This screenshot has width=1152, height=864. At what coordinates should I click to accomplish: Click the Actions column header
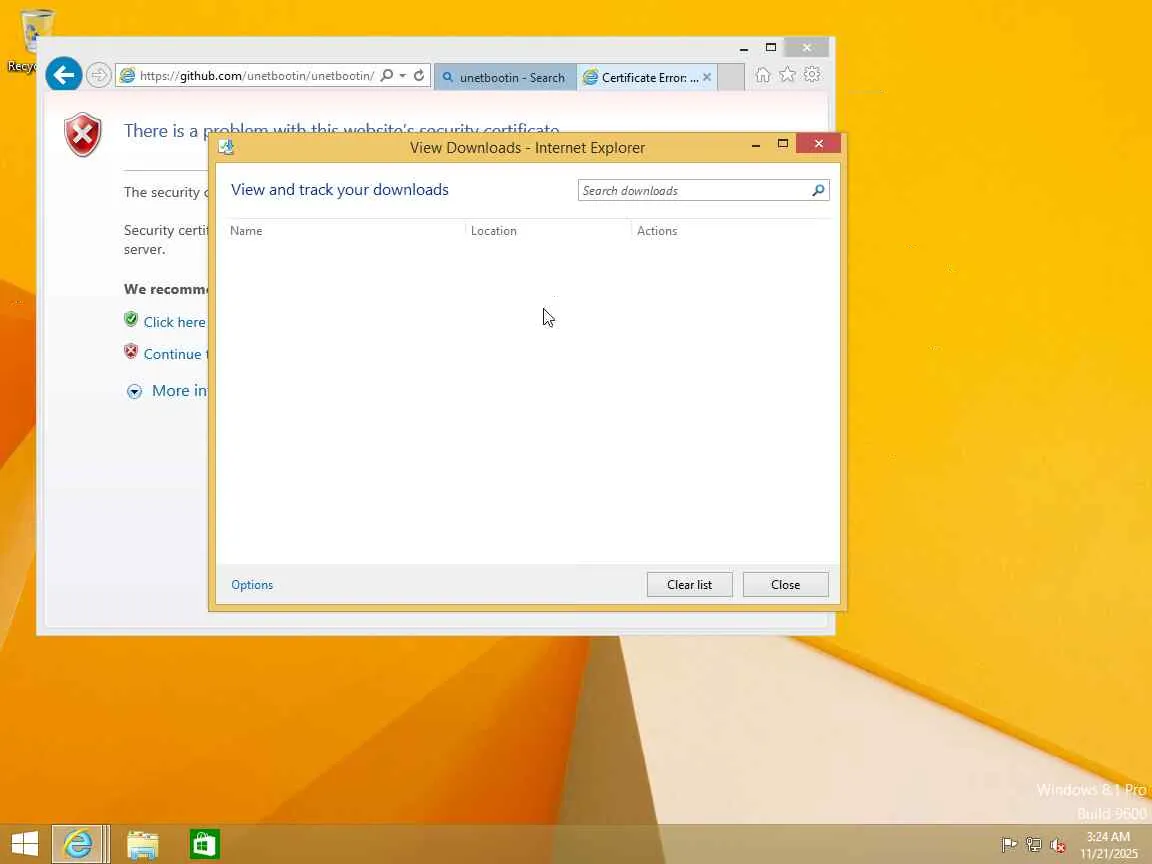coord(657,231)
